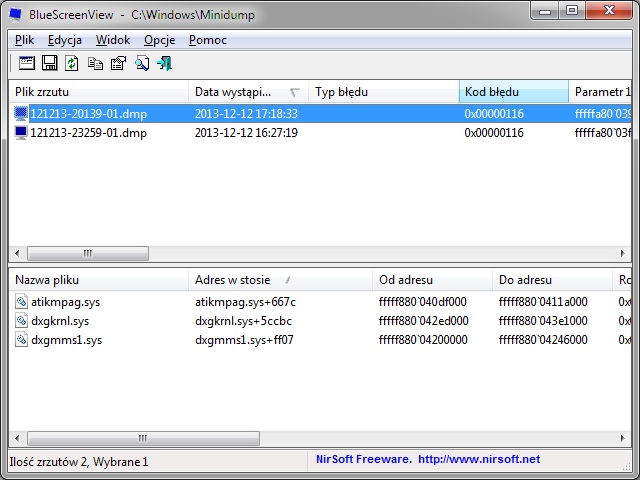Click the Properties toolbar icon
The width and height of the screenshot is (640, 480).
pyautogui.click(x=118, y=63)
